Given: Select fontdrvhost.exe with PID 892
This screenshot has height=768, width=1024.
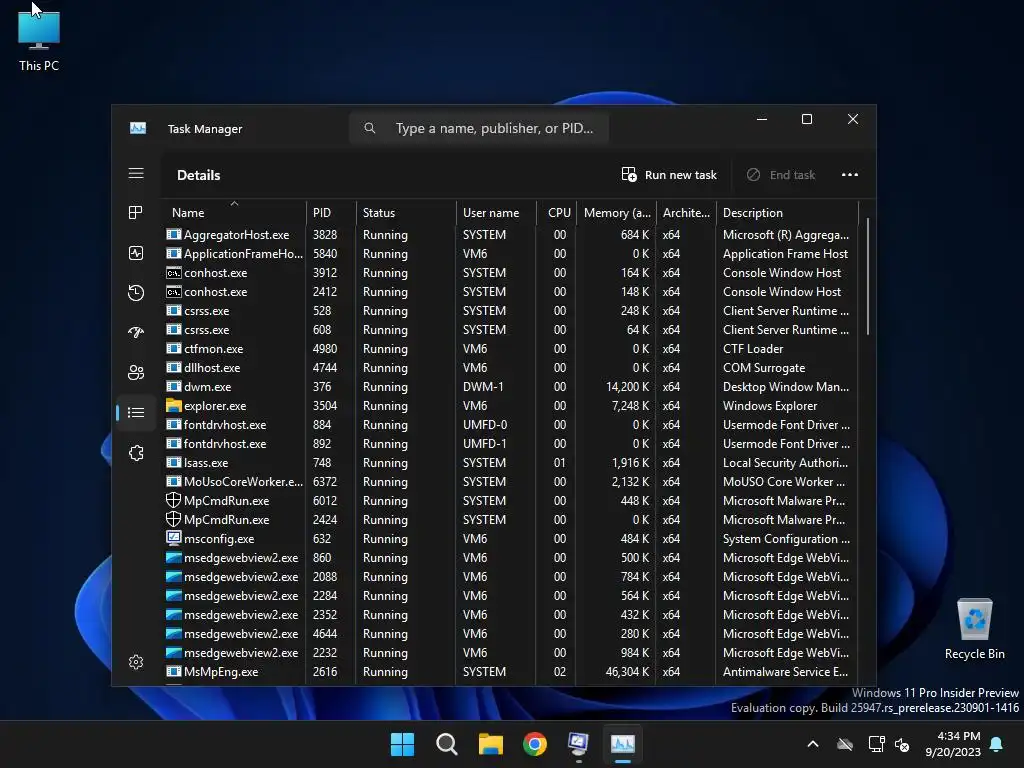Looking at the screenshot, I should (511, 443).
